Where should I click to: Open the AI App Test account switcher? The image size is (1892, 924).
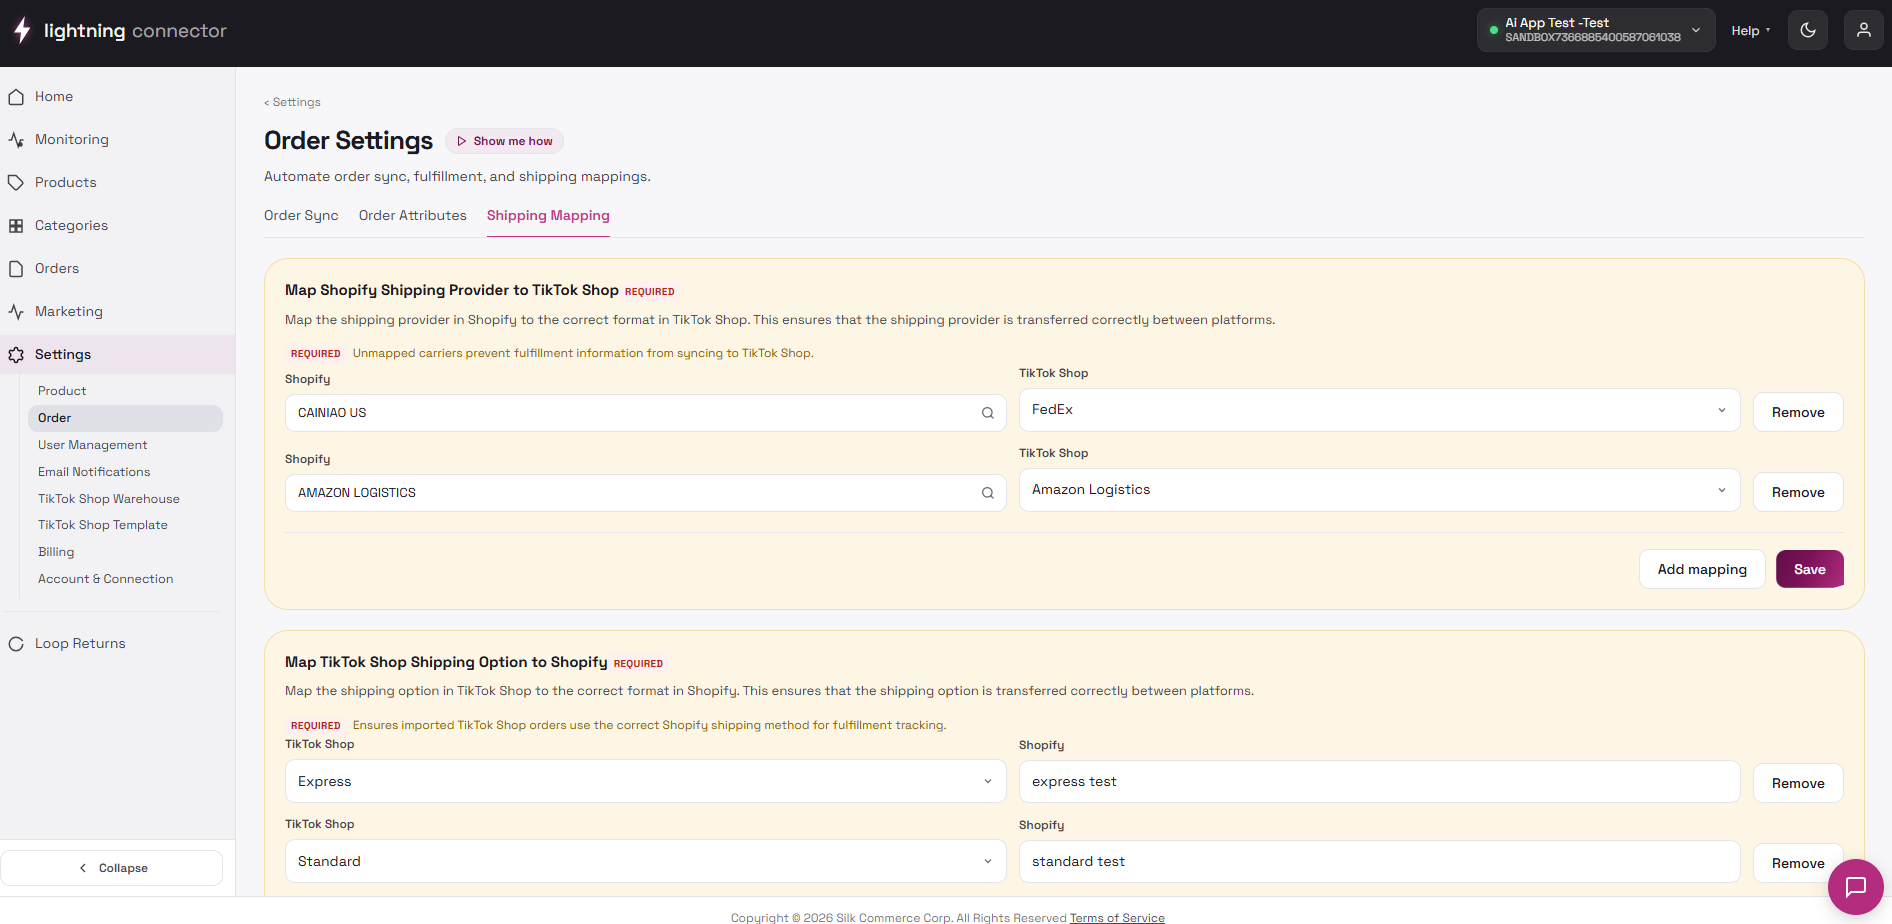(x=1596, y=30)
